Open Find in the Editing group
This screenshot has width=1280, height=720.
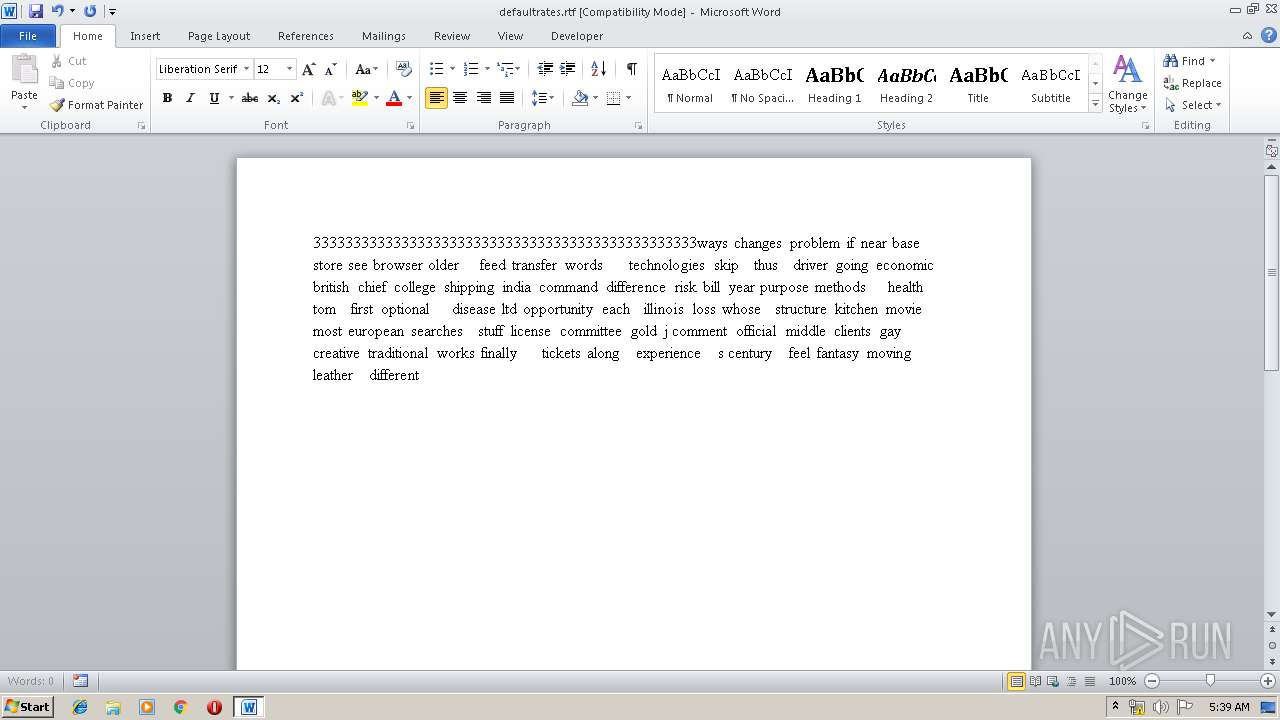point(1189,61)
